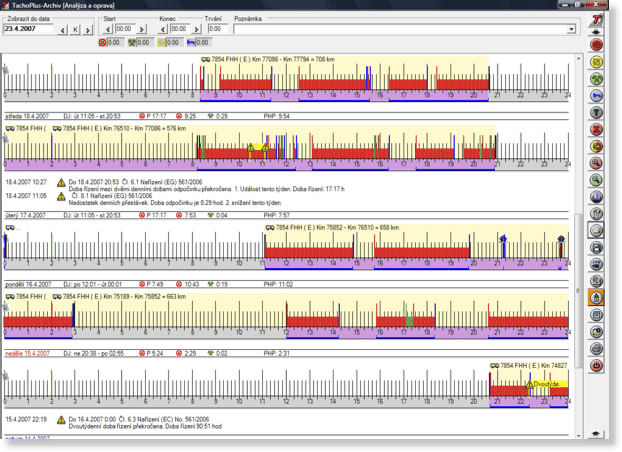The height and width of the screenshot is (452, 622).
Task: Select the blue rest bed icon in sidebar
Action: (596, 96)
